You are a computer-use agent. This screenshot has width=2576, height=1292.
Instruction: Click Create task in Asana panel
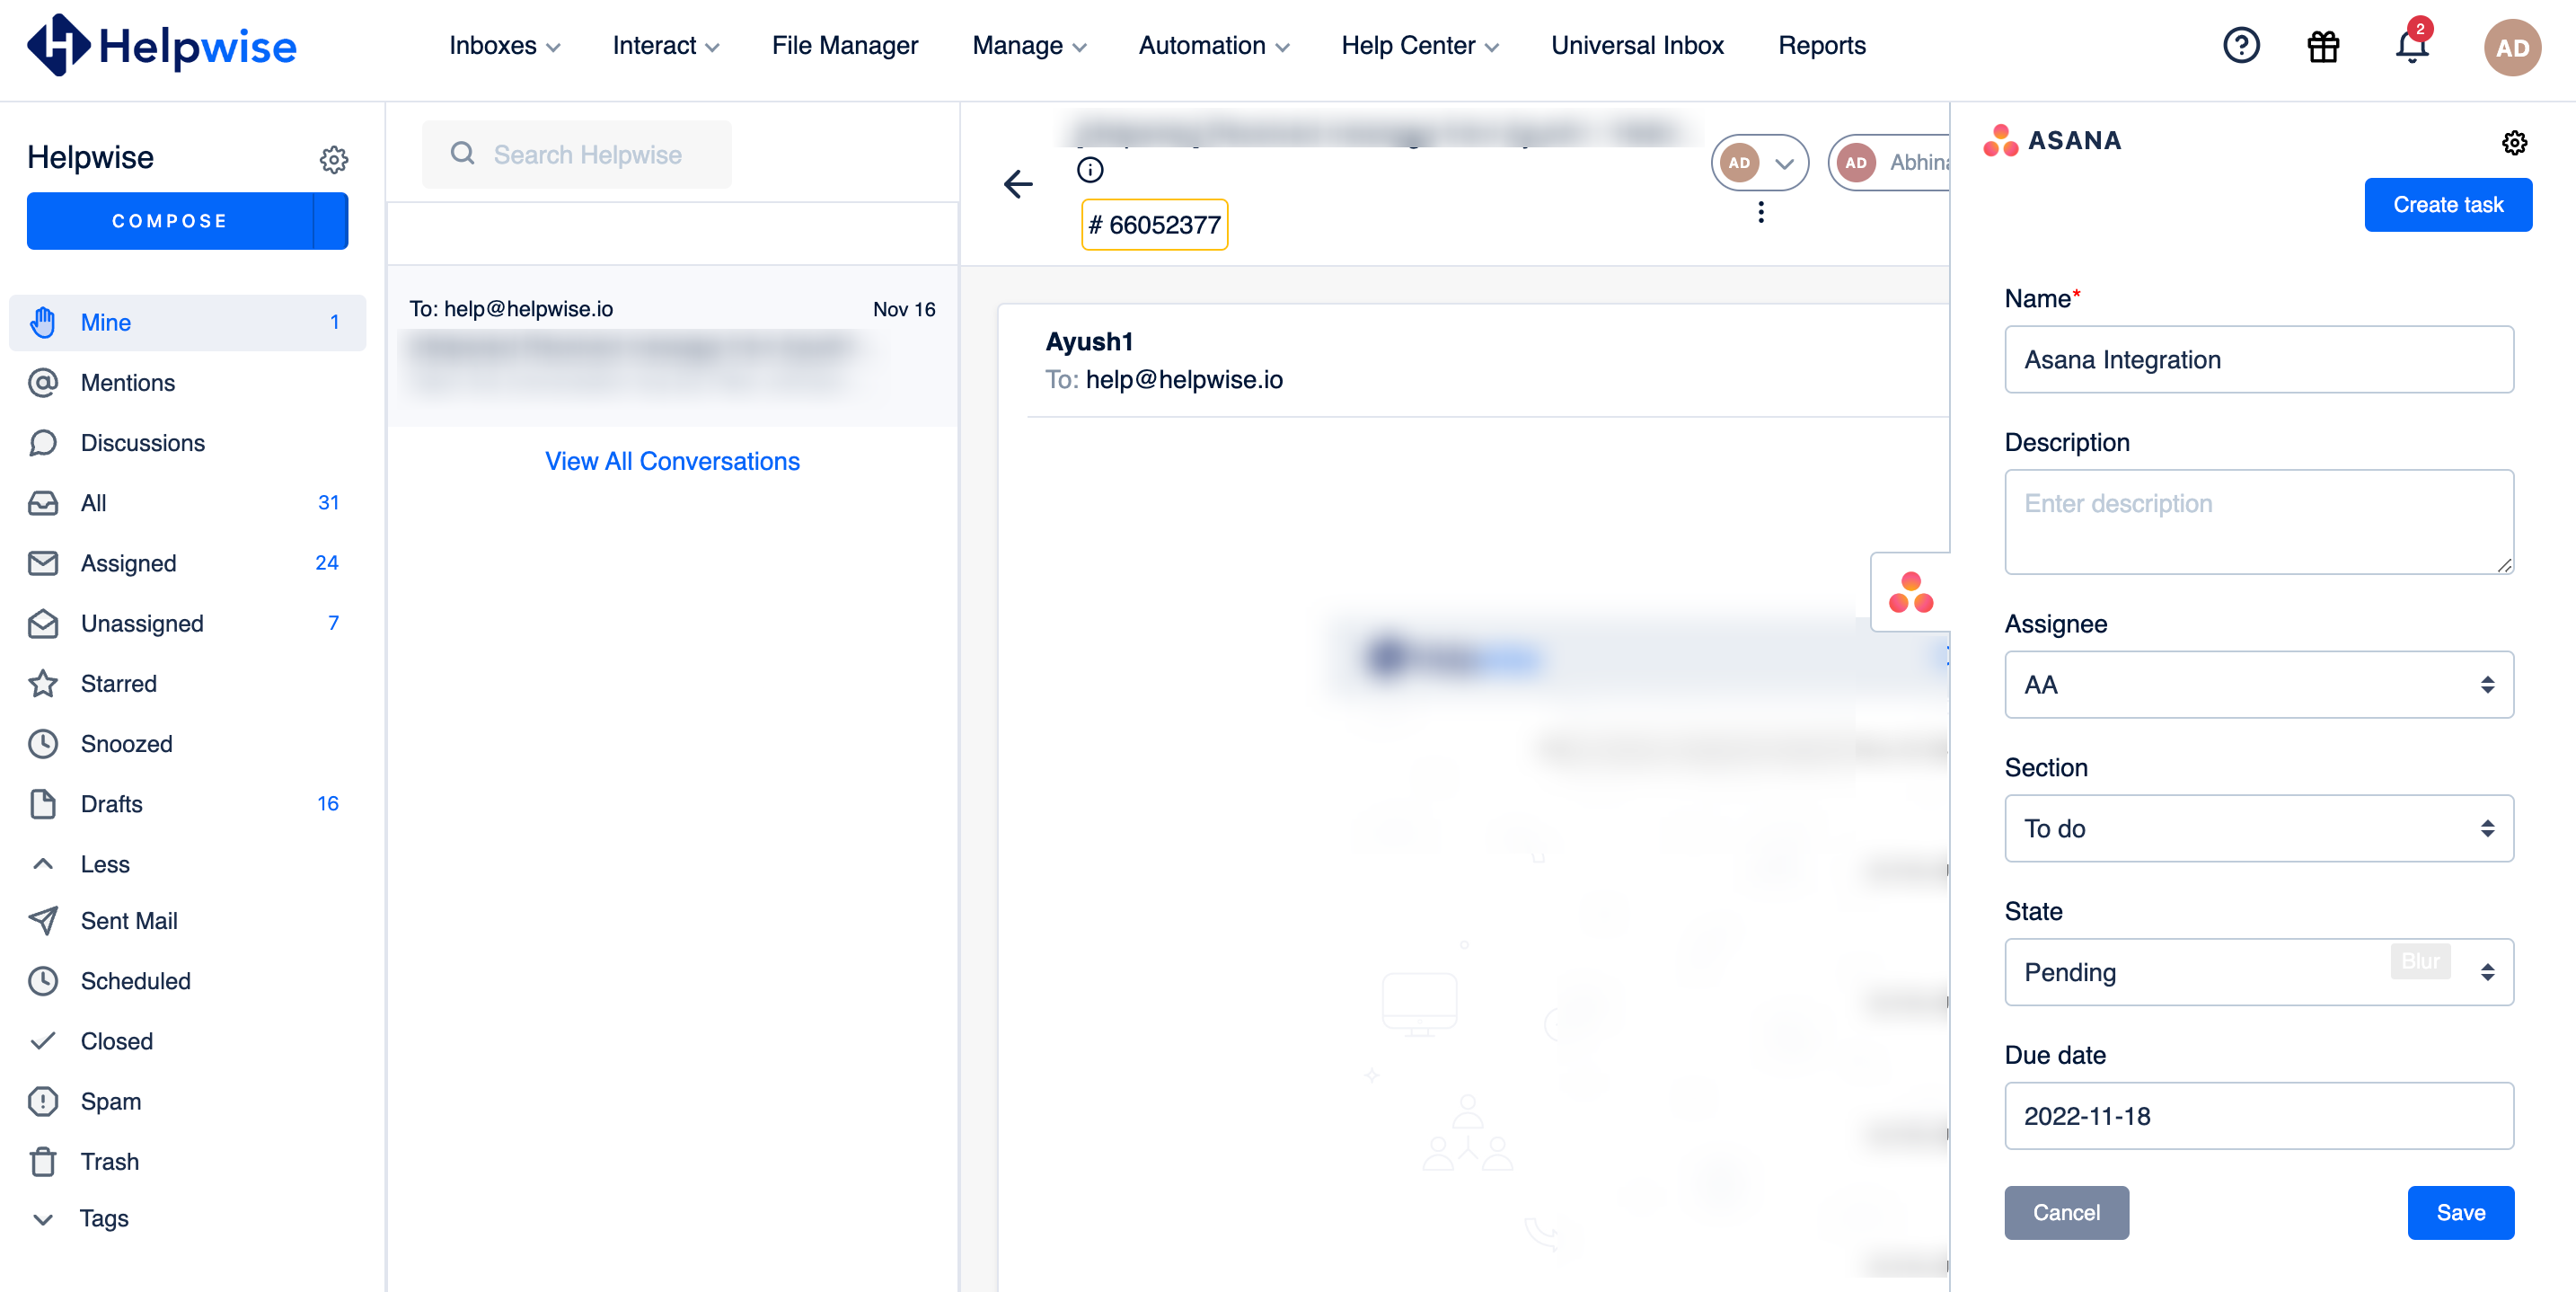(x=2447, y=204)
